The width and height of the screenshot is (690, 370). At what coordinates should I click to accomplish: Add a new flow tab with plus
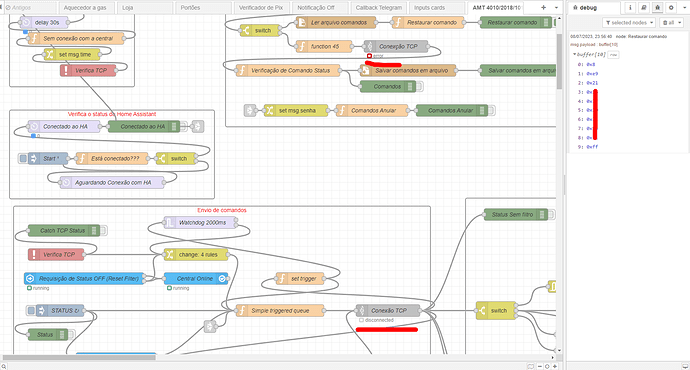tap(543, 7)
